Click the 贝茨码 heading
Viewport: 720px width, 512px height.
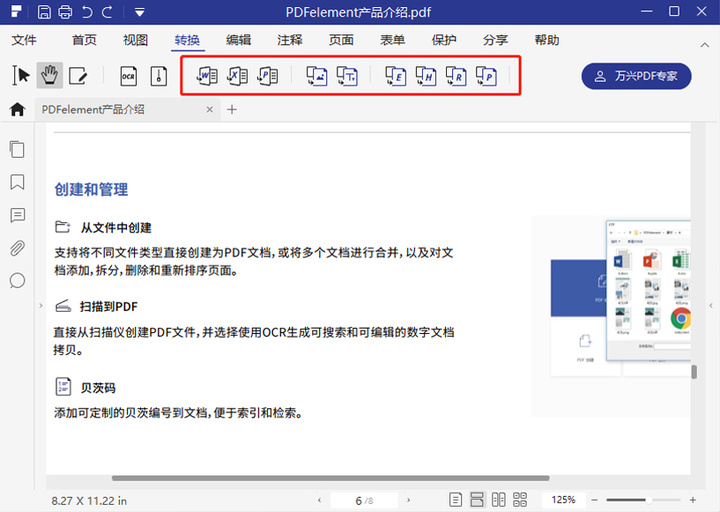click(98, 388)
